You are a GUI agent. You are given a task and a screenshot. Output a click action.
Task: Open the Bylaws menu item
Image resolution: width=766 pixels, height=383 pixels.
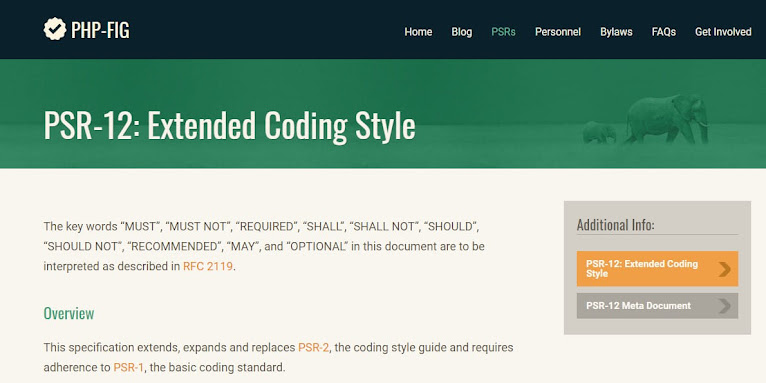[616, 32]
